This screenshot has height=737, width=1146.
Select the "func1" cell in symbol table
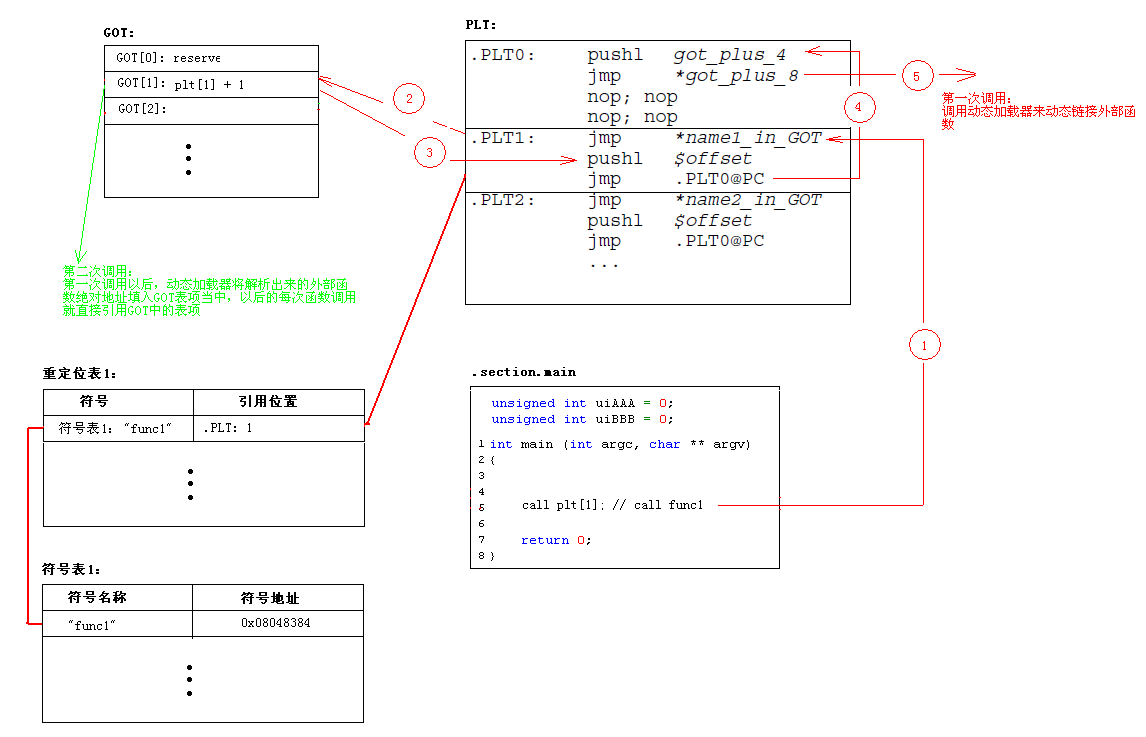coord(118,624)
